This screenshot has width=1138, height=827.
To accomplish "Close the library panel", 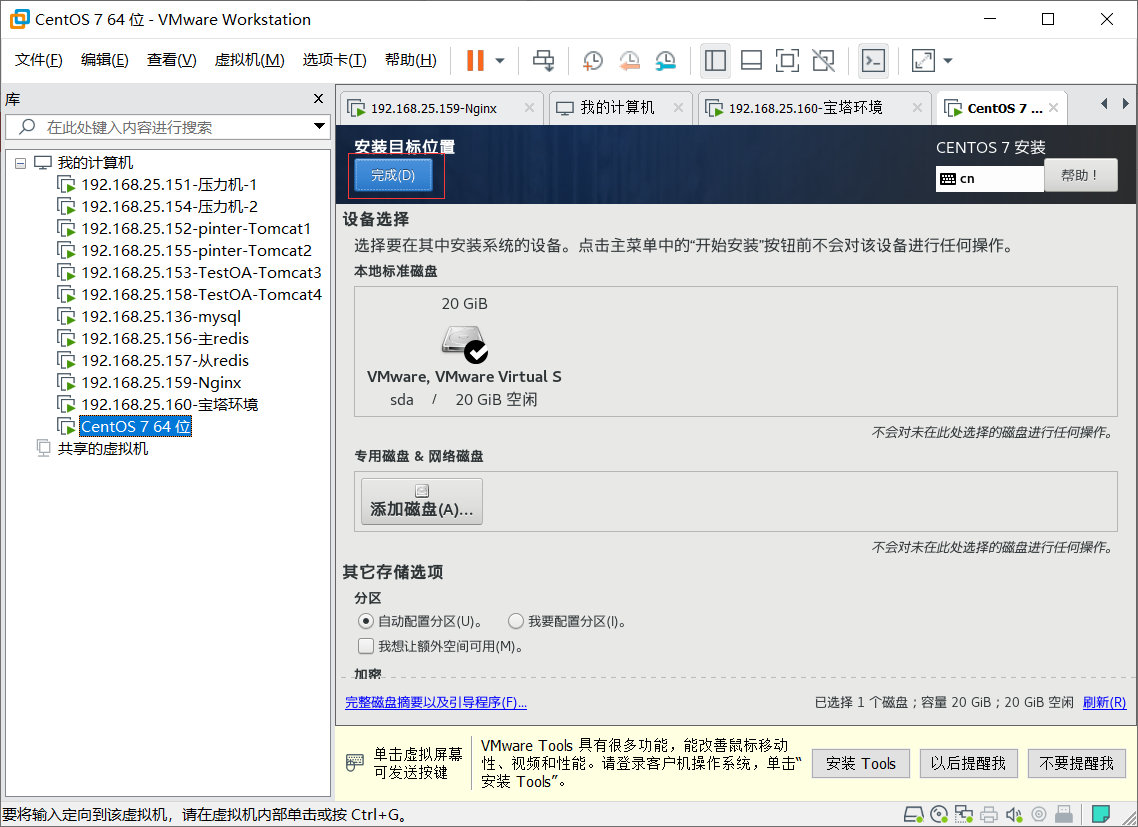I will coord(318,99).
